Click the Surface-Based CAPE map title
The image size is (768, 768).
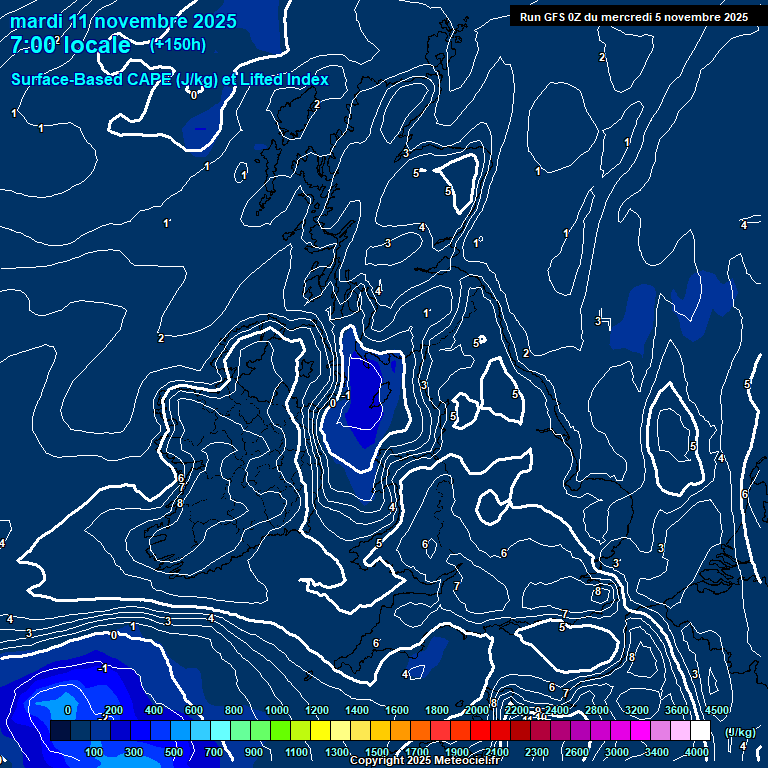click(x=170, y=79)
